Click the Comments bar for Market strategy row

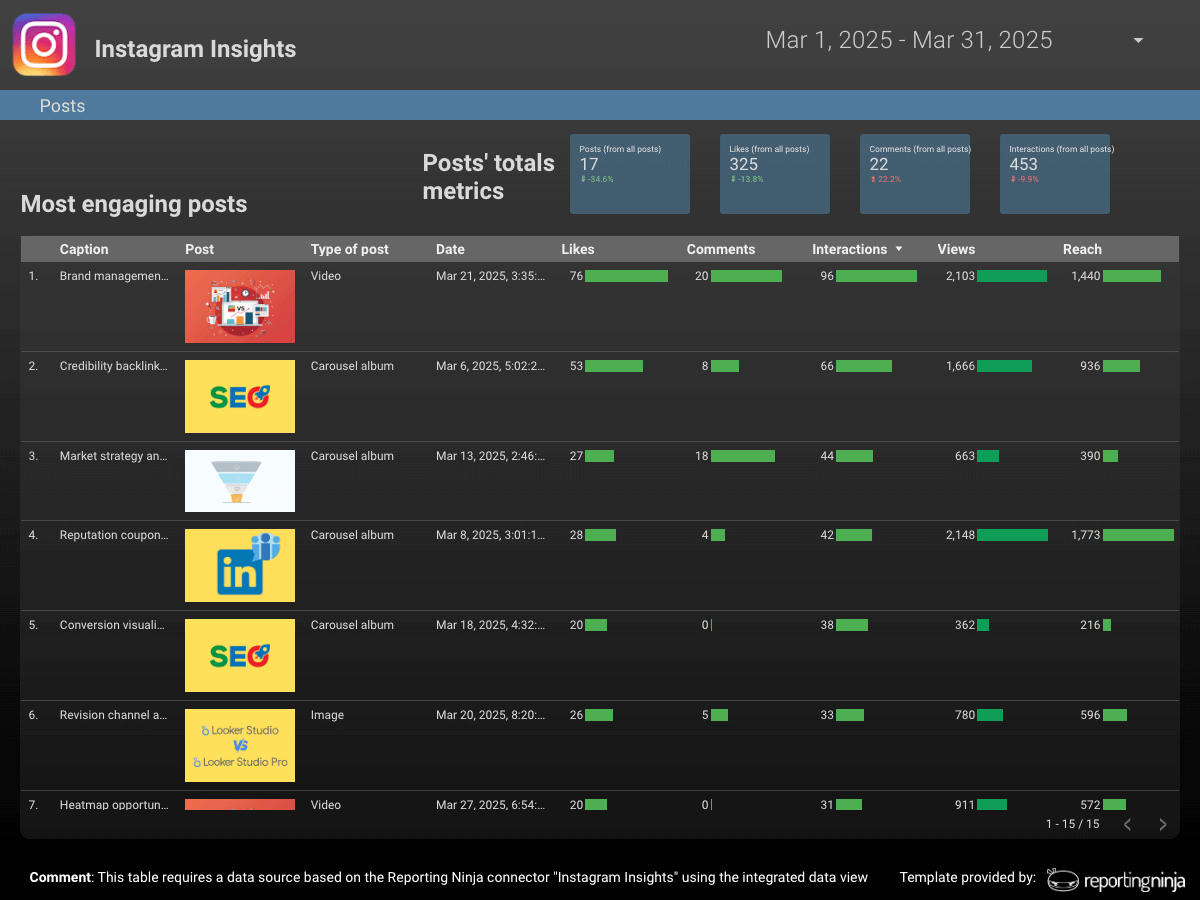(x=743, y=456)
